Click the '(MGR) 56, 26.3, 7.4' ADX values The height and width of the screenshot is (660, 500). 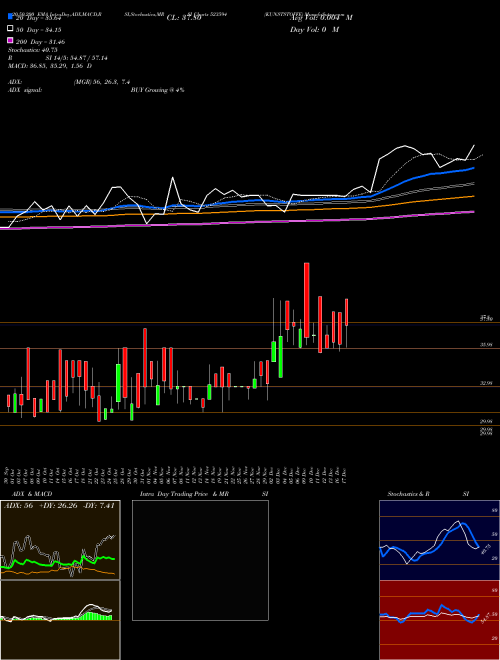101,82
